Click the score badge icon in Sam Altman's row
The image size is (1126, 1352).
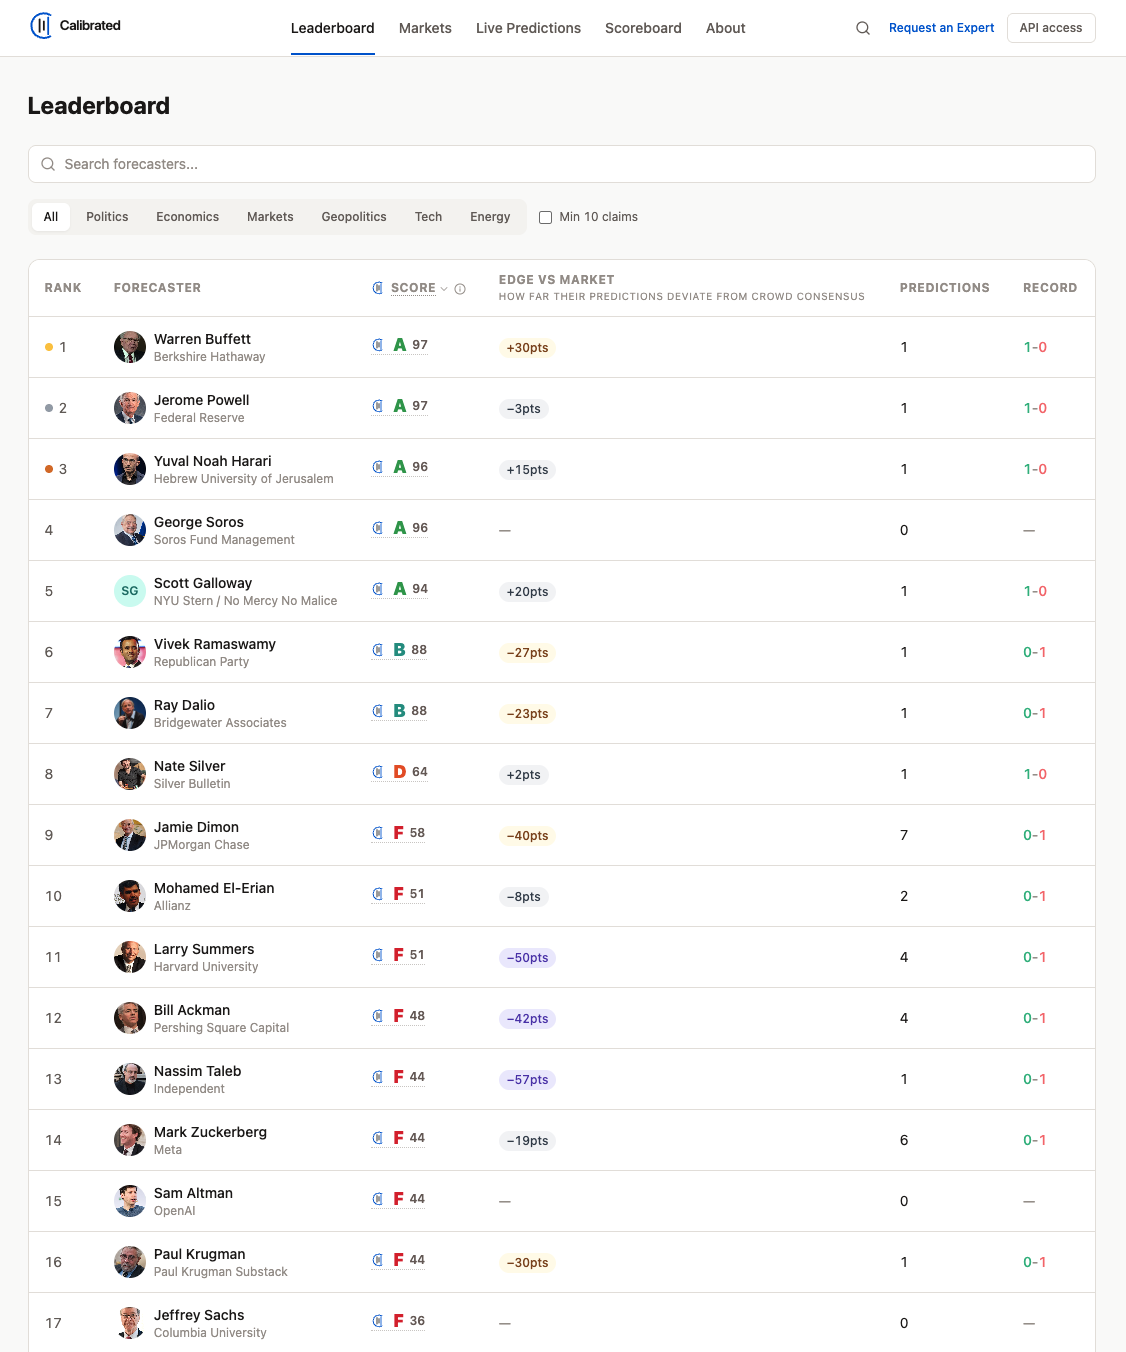378,1199
